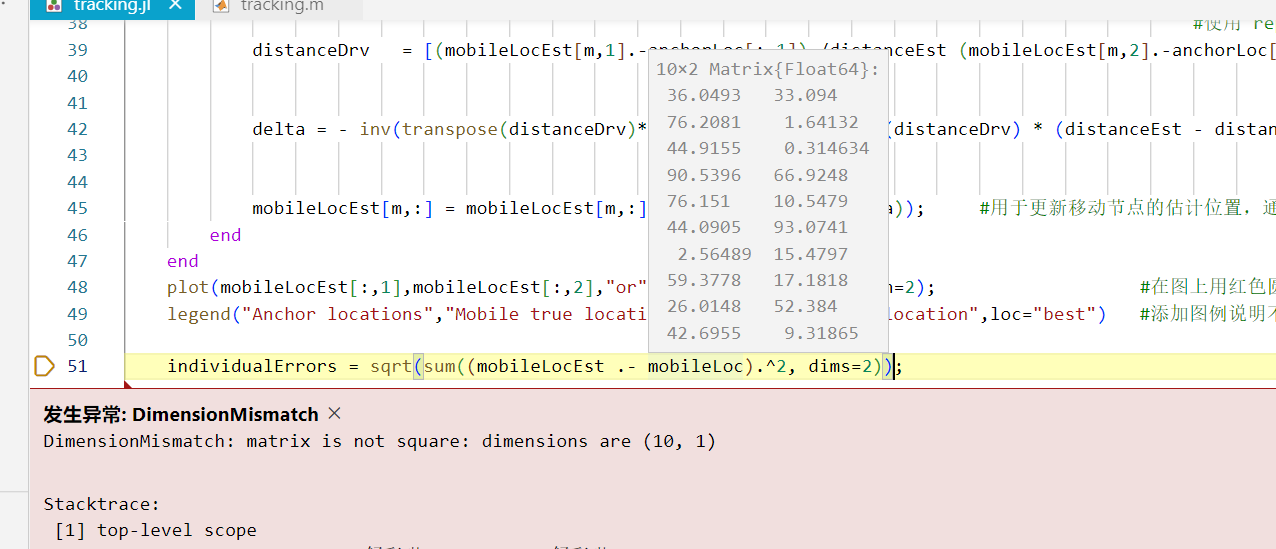This screenshot has width=1276, height=549.
Task: Click value 36.0493 in the matrix hover
Action: 704,96
